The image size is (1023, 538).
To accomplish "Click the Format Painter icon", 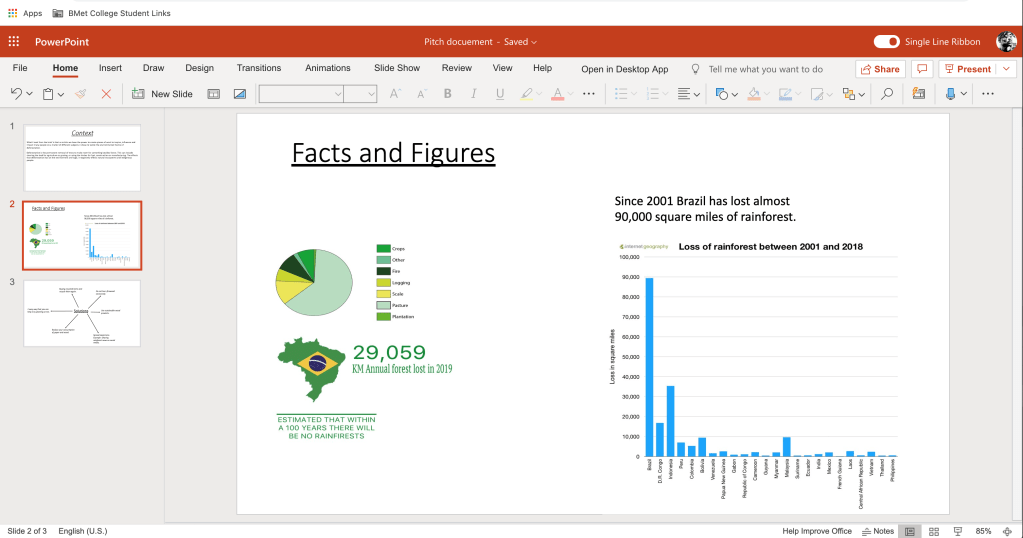I will pyautogui.click(x=80, y=94).
